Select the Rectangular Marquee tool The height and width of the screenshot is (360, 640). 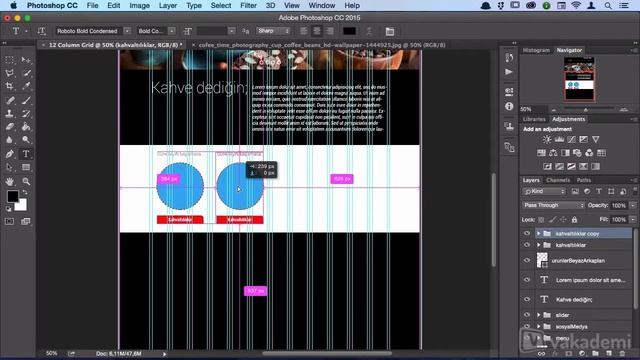pyautogui.click(x=9, y=60)
